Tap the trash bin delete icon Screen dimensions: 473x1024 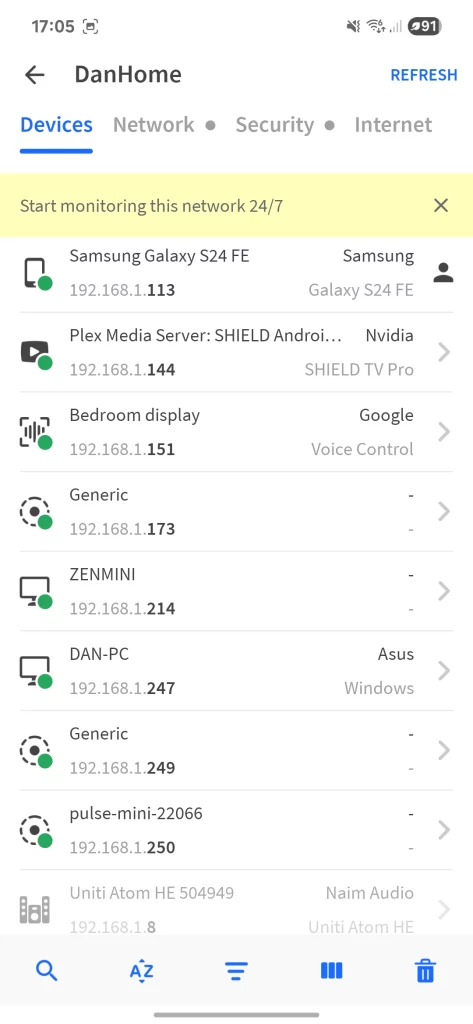(425, 971)
